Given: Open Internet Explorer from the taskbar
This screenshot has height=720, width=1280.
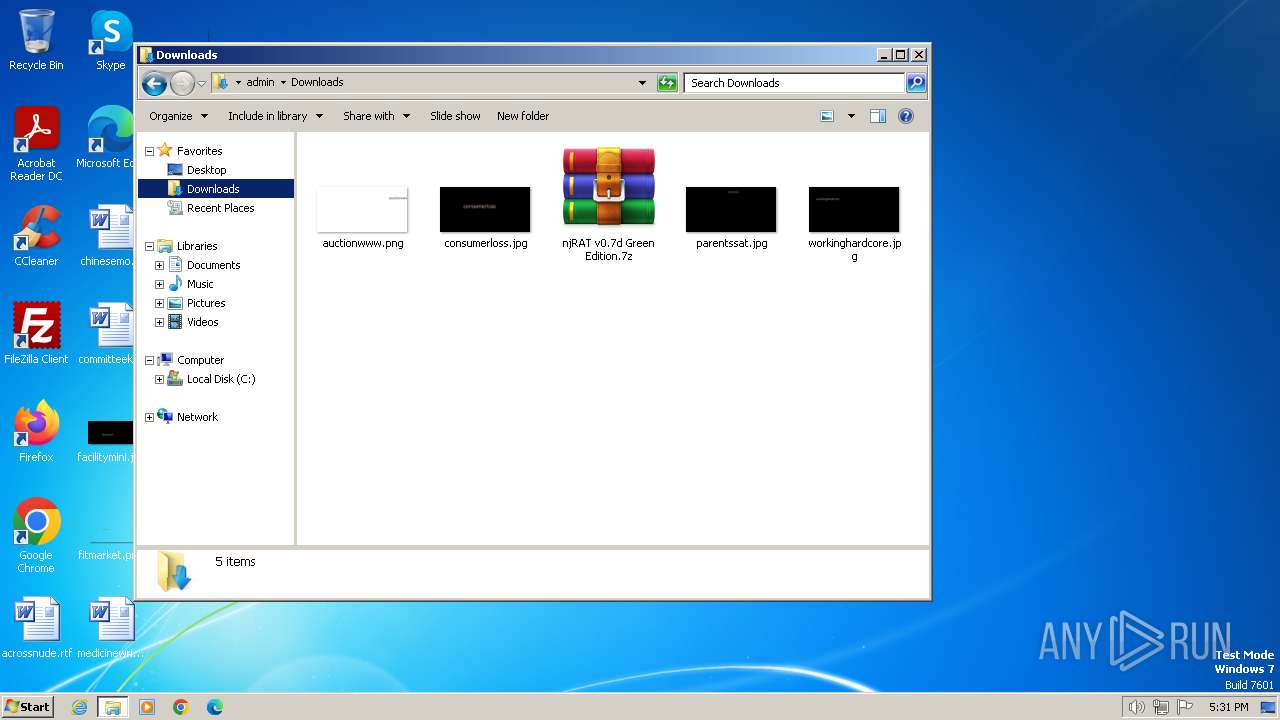Looking at the screenshot, I should (x=80, y=707).
